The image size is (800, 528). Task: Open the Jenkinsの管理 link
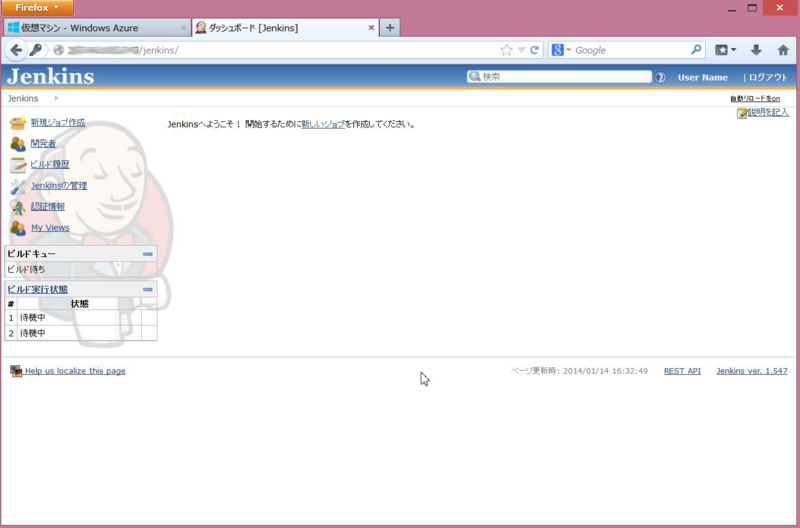[59, 186]
